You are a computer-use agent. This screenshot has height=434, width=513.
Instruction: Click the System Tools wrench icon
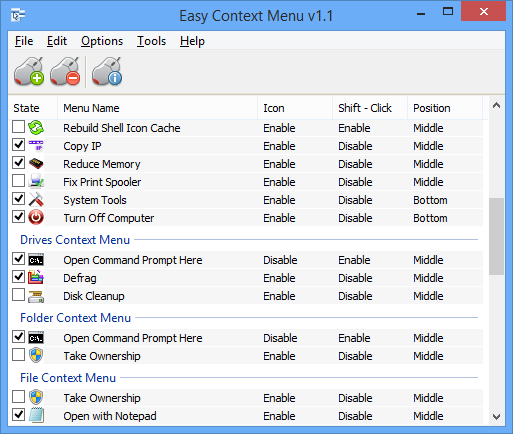pos(36,200)
